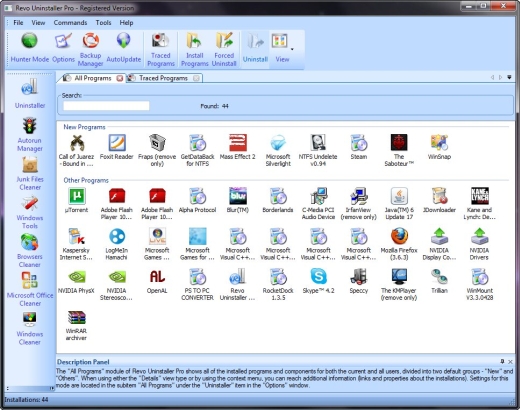Select Foxit Reader program
The width and height of the screenshot is (520, 410).
[117, 147]
